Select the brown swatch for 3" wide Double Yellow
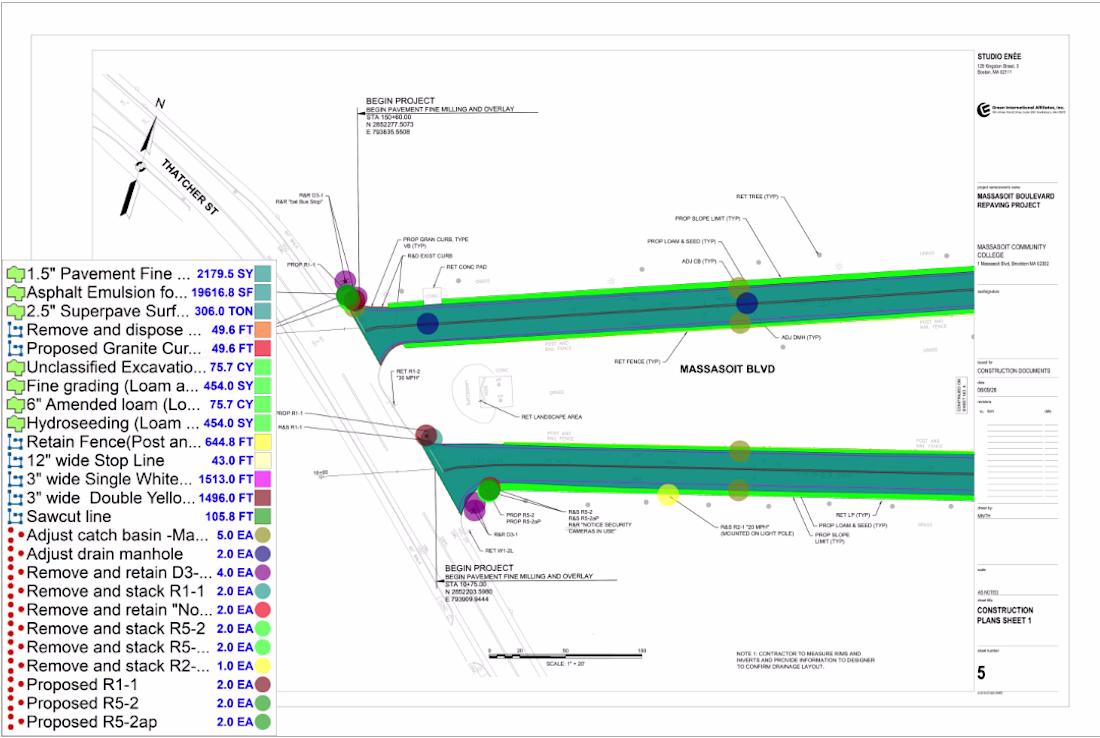This screenshot has width=1100, height=738. (263, 498)
